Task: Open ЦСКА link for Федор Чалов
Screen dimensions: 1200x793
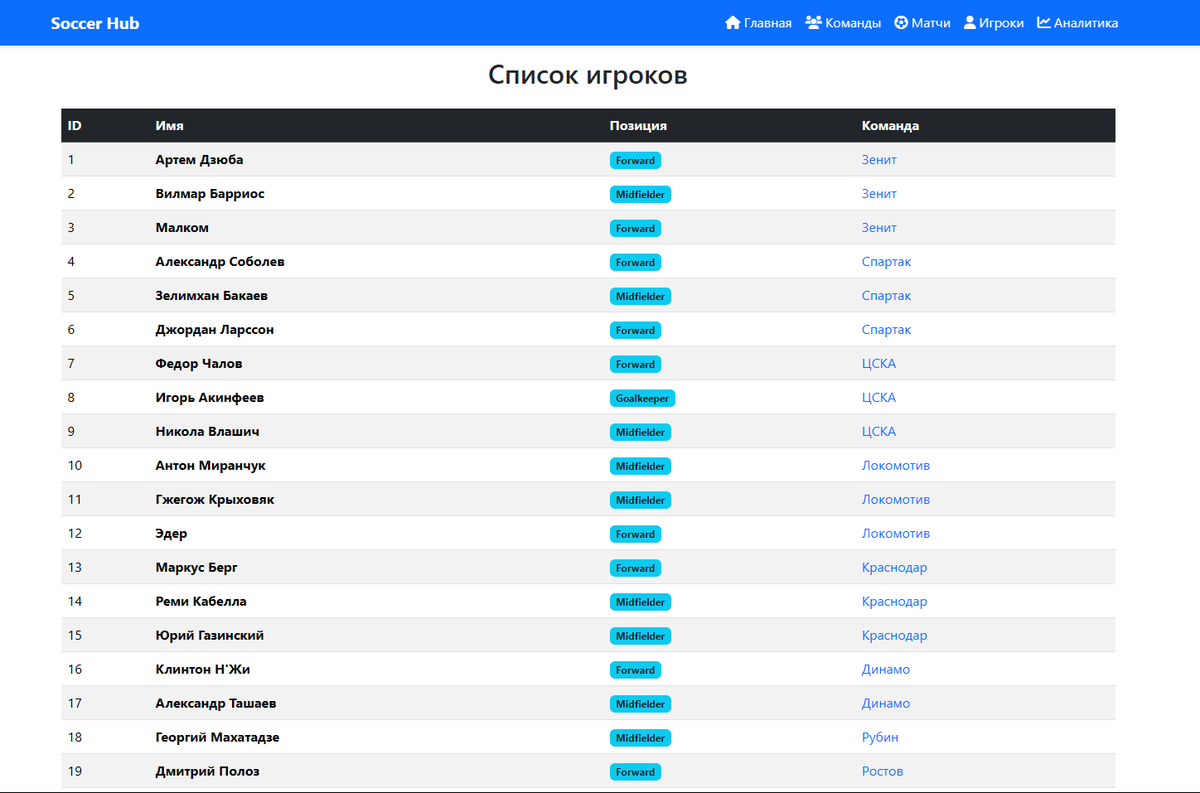Action: 879,364
